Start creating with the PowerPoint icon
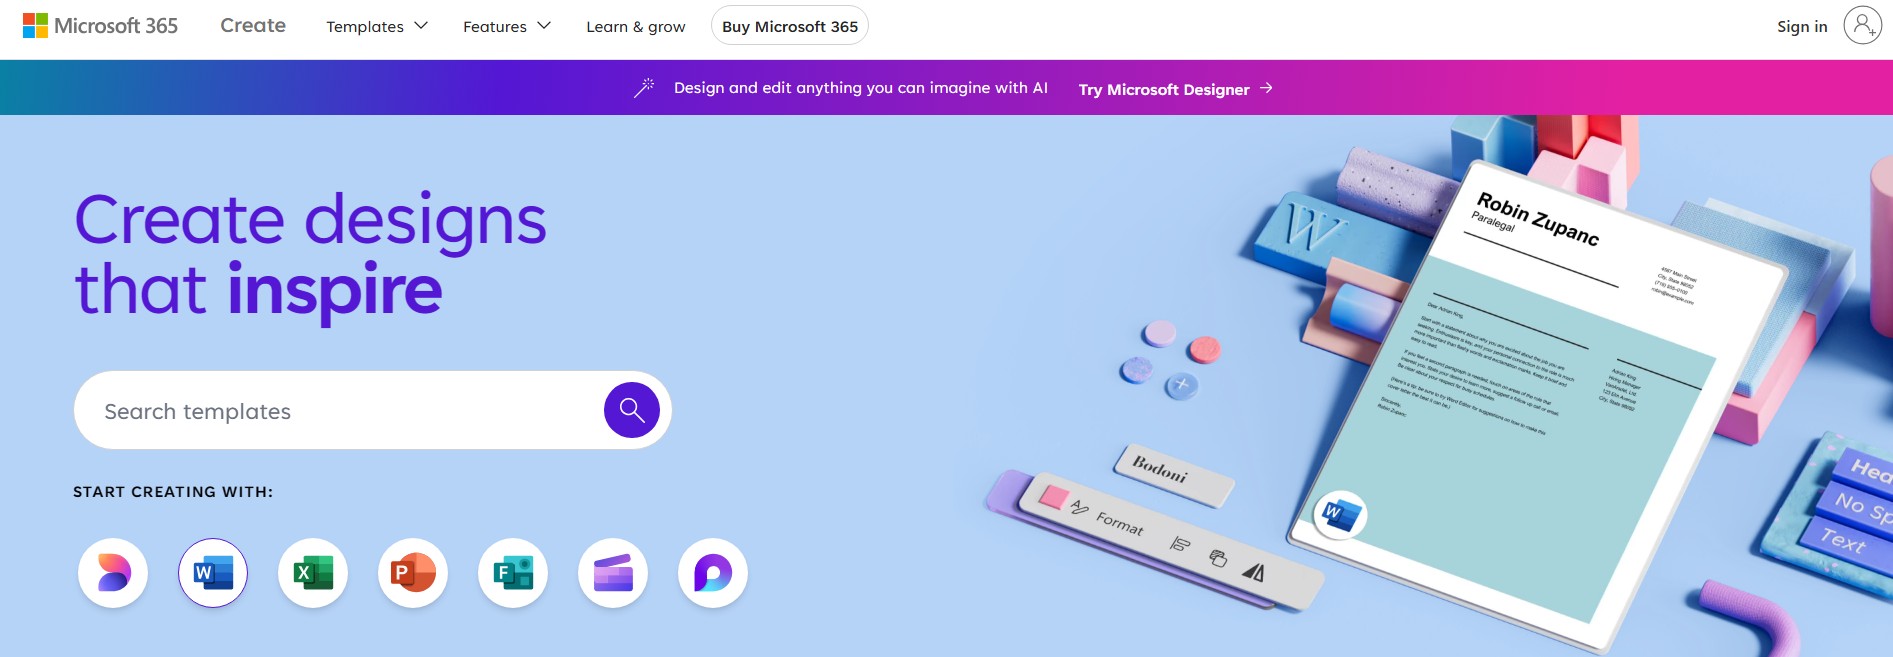This screenshot has width=1893, height=657. 413,573
